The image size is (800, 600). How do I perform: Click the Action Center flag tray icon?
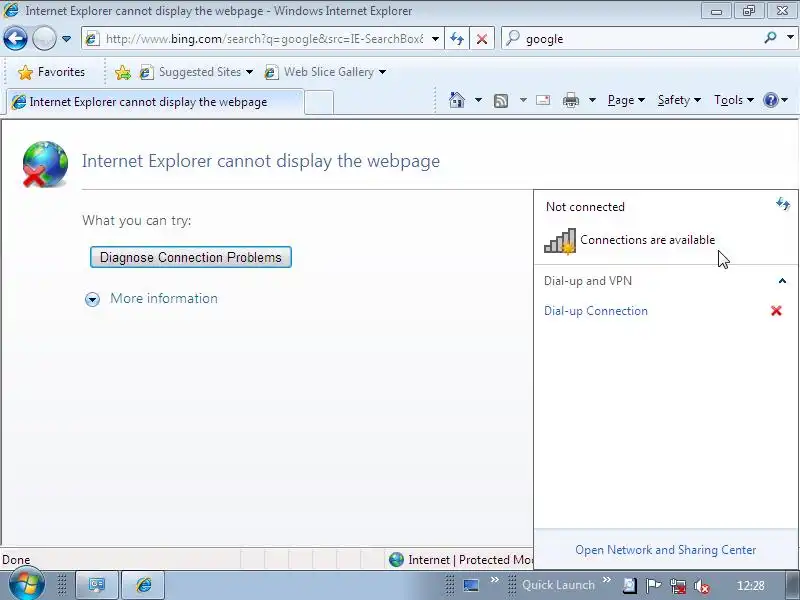pyautogui.click(x=653, y=586)
